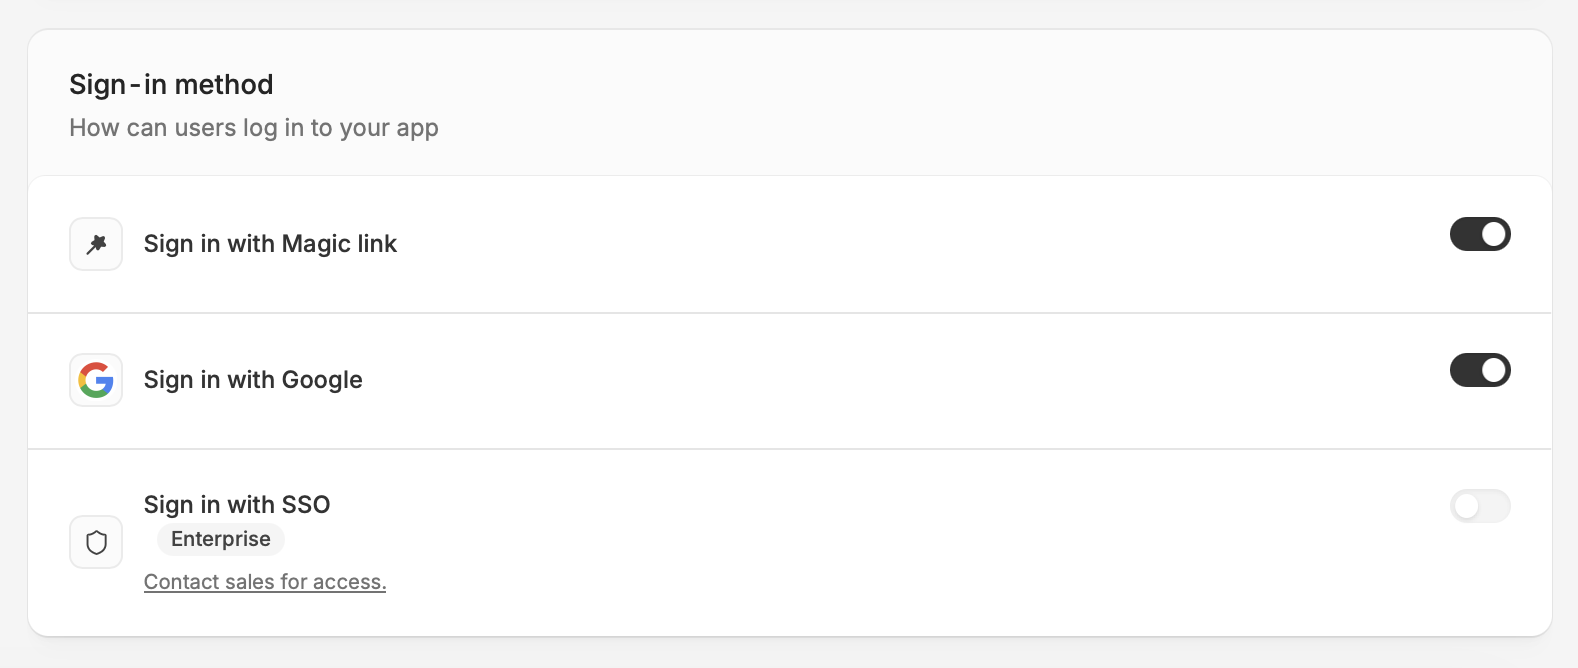Click the Magic link wand icon

(x=95, y=243)
